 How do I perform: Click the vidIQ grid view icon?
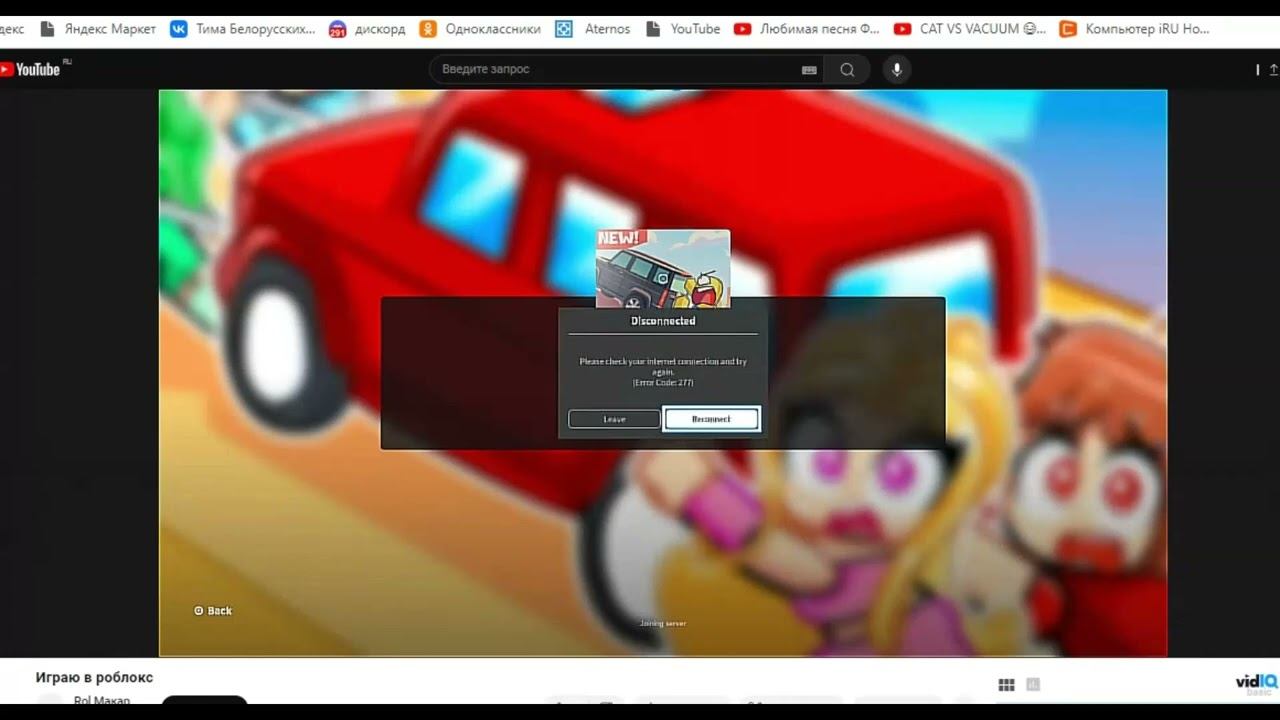click(x=1007, y=685)
